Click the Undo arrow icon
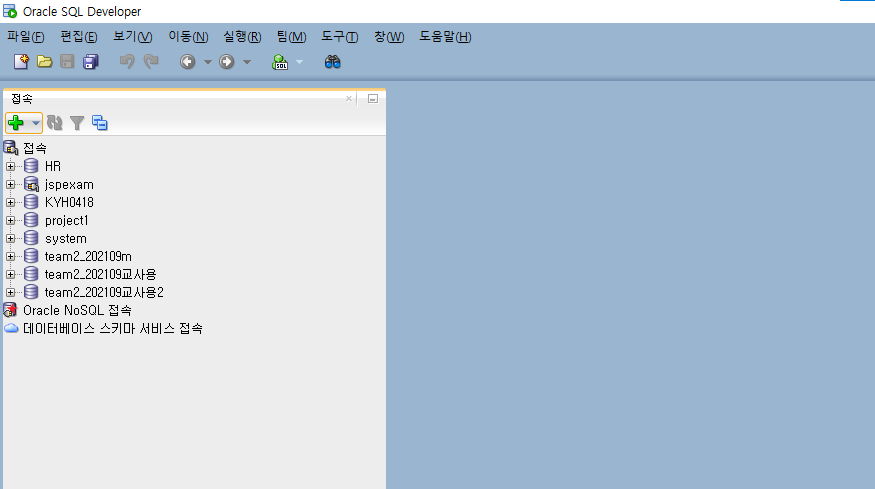This screenshot has height=489, width=875. 127,61
